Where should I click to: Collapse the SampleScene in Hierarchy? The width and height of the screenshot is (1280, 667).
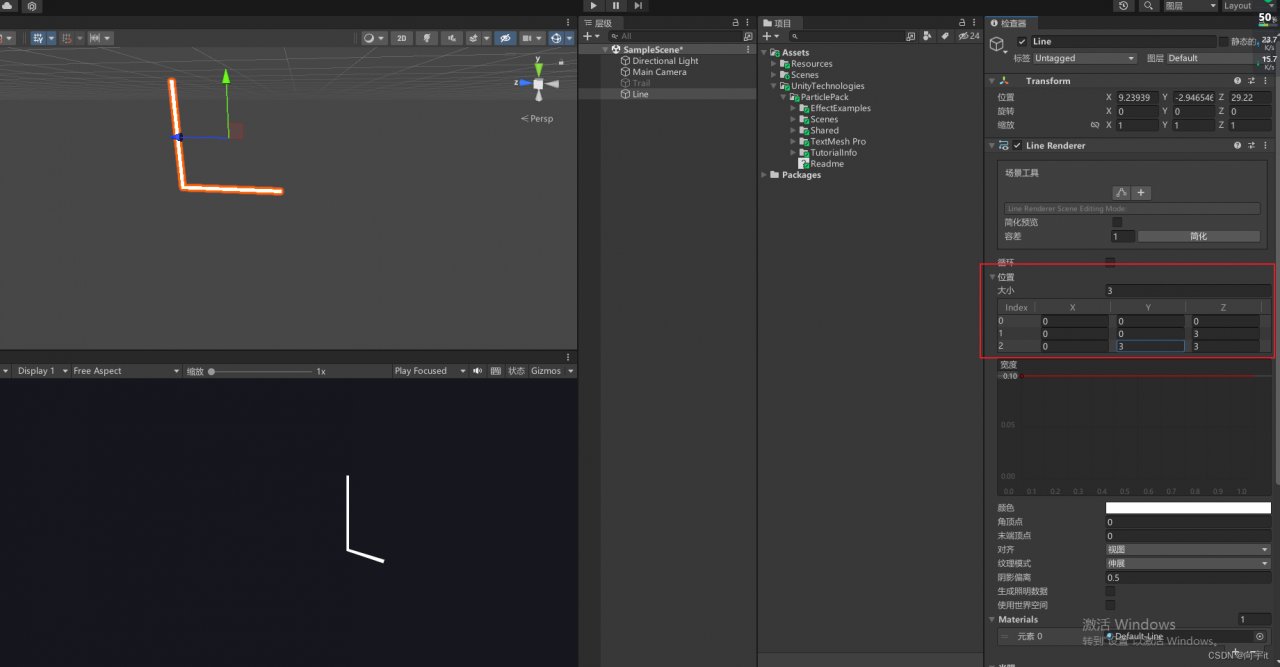point(606,50)
